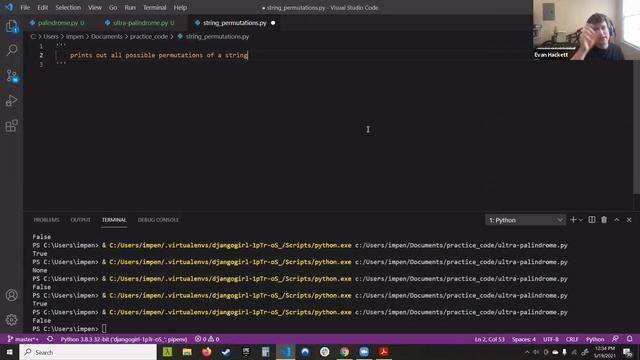Maximize the panel with the up chevron
Viewport: 640px width, 360px height.
coord(617,220)
